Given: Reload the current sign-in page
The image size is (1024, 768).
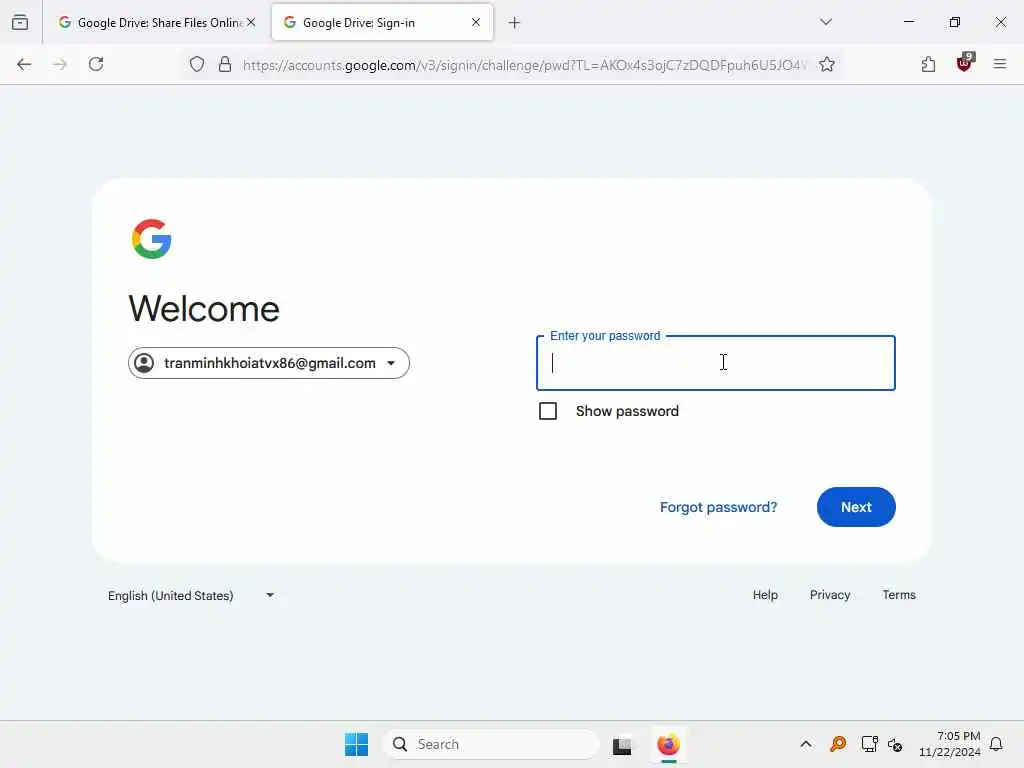Looking at the screenshot, I should point(96,64).
